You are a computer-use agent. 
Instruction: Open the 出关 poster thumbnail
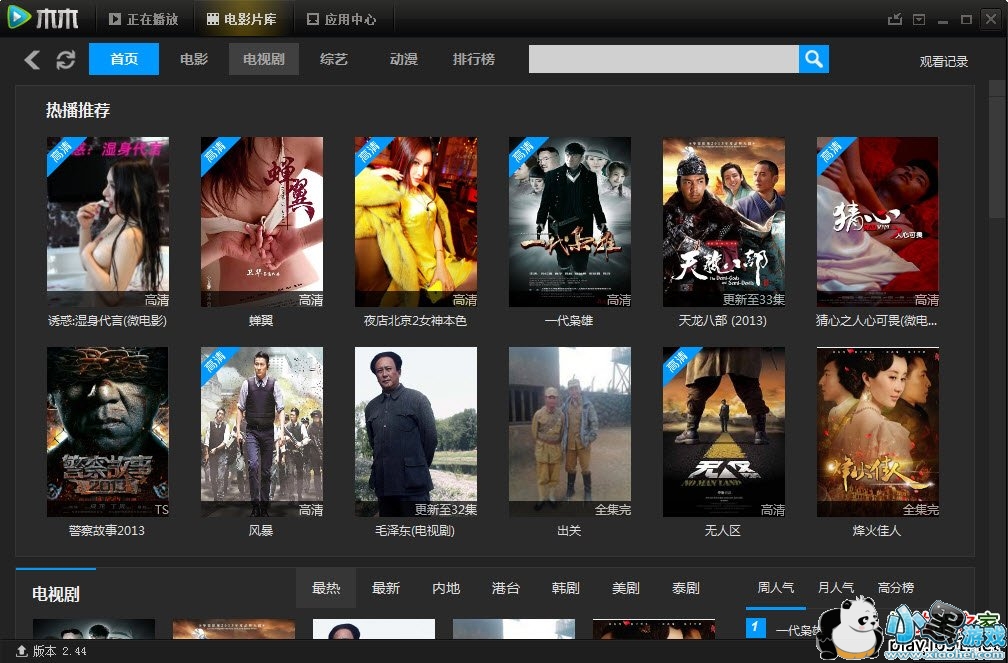[x=570, y=432]
